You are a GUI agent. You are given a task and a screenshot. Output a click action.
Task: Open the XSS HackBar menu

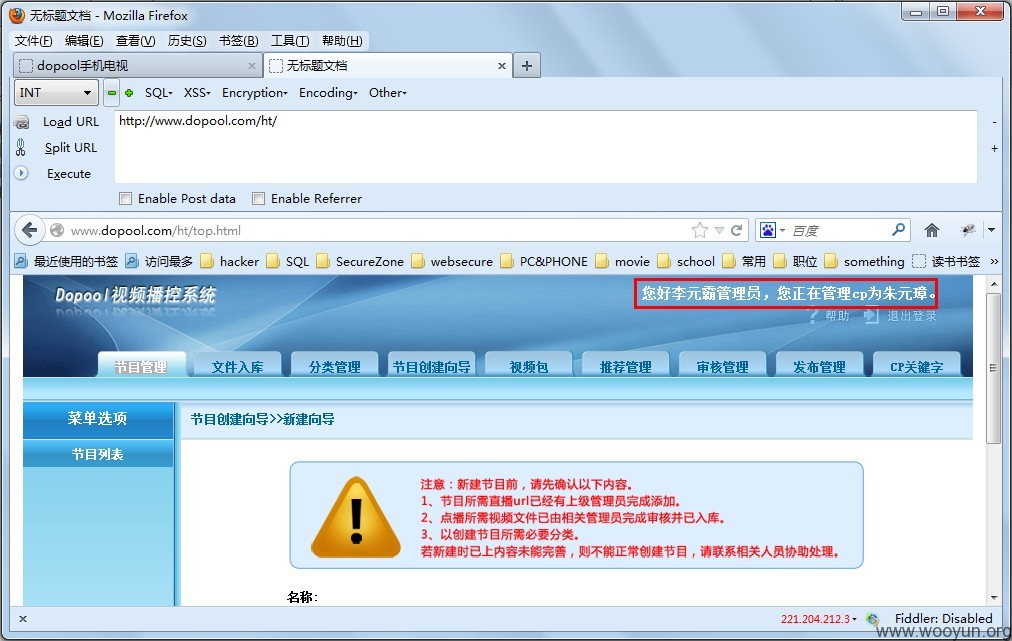[x=197, y=93]
